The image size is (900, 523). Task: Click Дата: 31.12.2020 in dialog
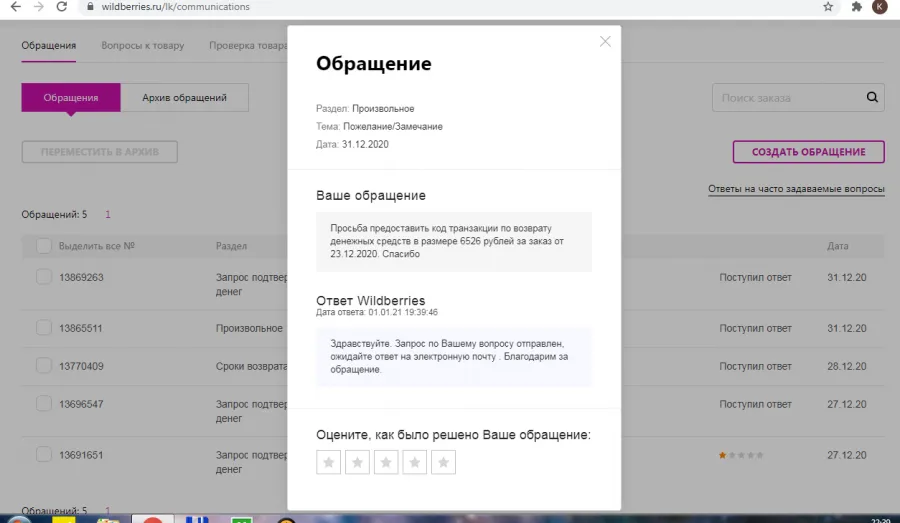click(352, 144)
